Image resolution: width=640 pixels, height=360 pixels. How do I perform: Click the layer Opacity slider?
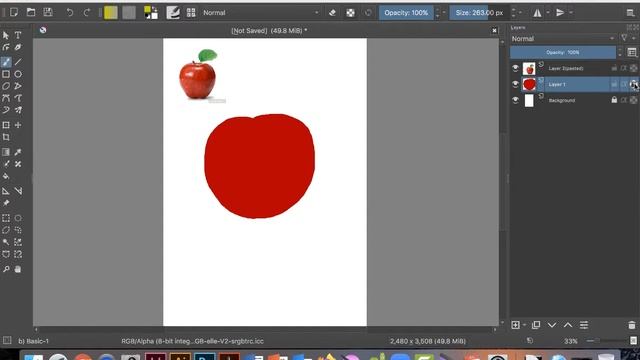(x=563, y=52)
